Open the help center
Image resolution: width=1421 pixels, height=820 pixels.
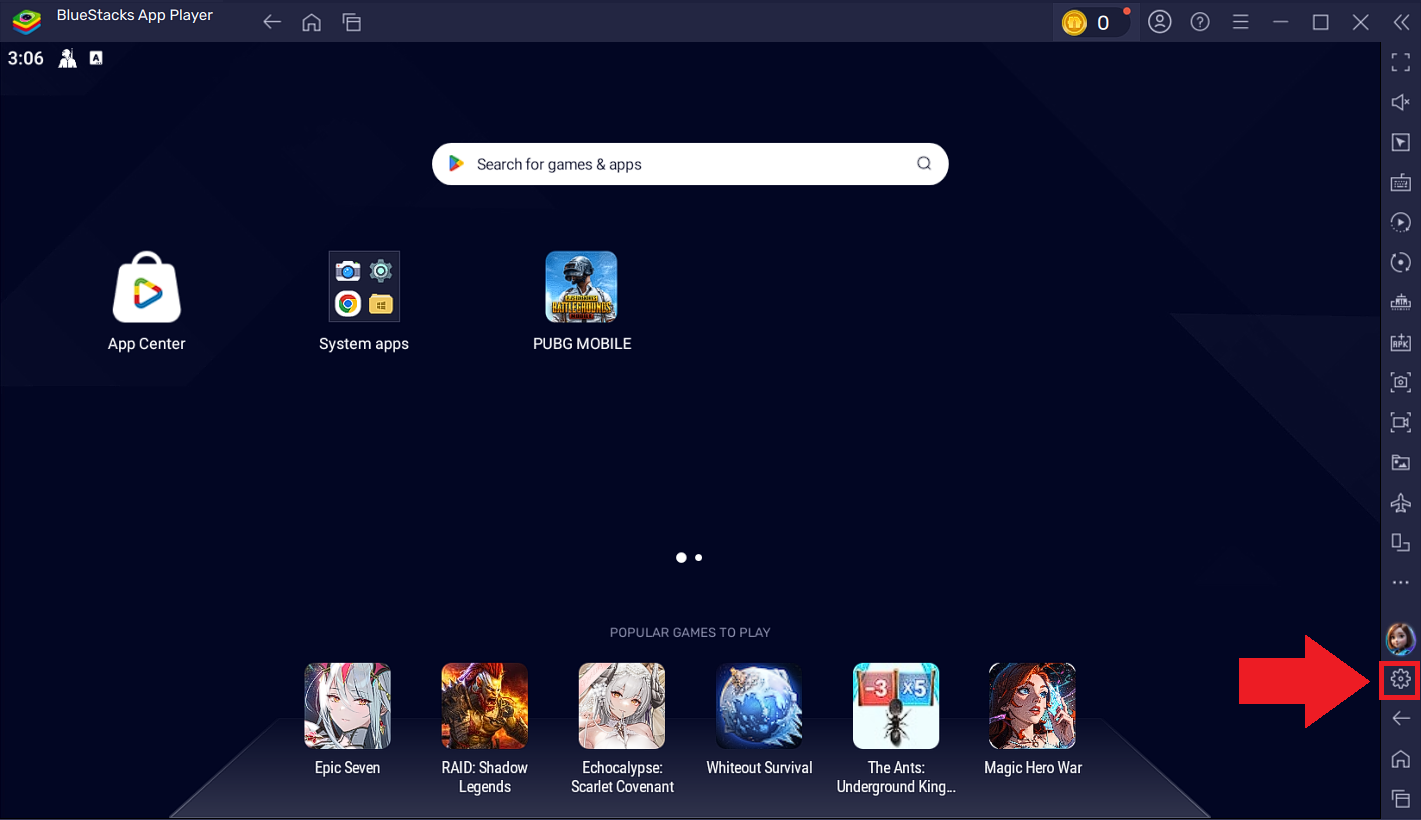[x=1199, y=21]
